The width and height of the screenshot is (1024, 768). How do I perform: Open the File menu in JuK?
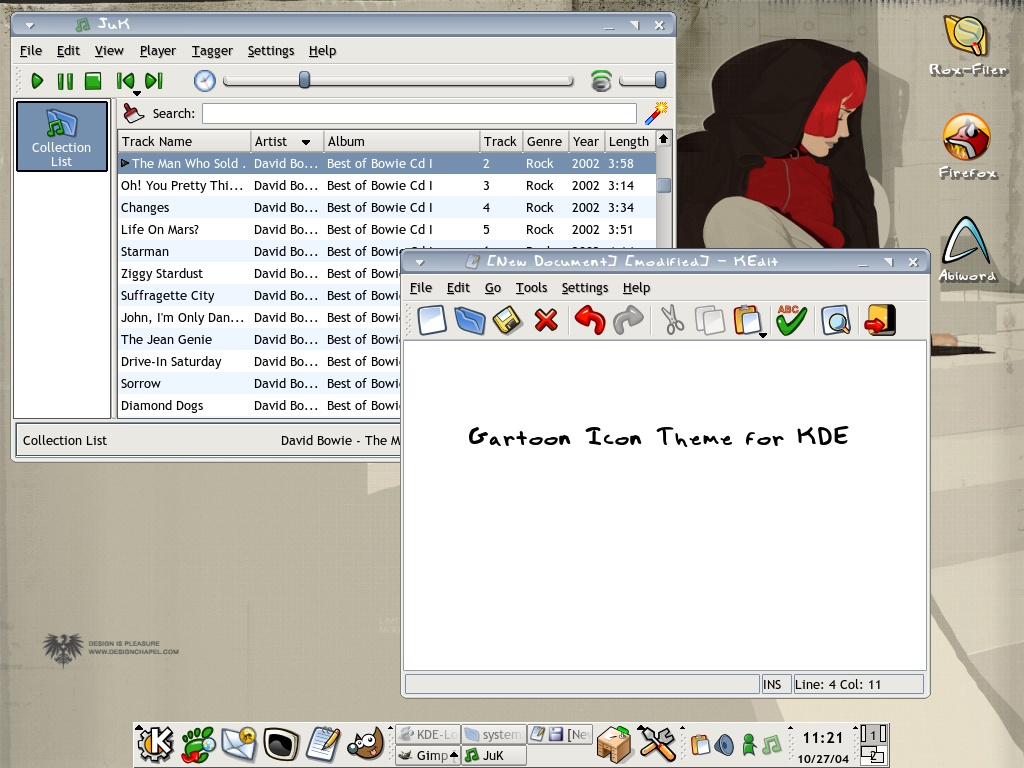(31, 50)
